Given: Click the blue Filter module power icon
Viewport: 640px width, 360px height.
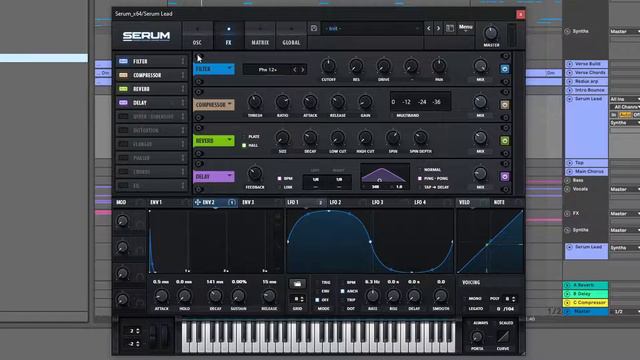Looking at the screenshot, I should 504,69.
